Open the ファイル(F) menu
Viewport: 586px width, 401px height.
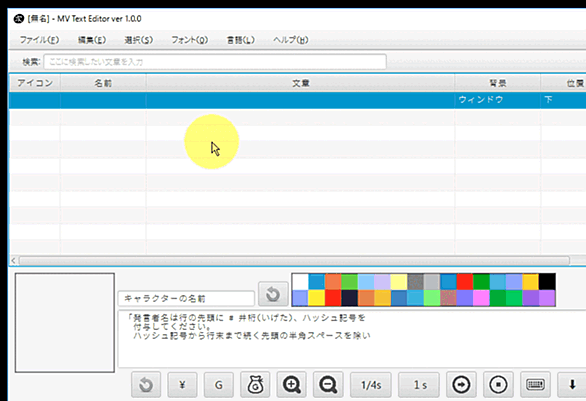tap(39, 40)
